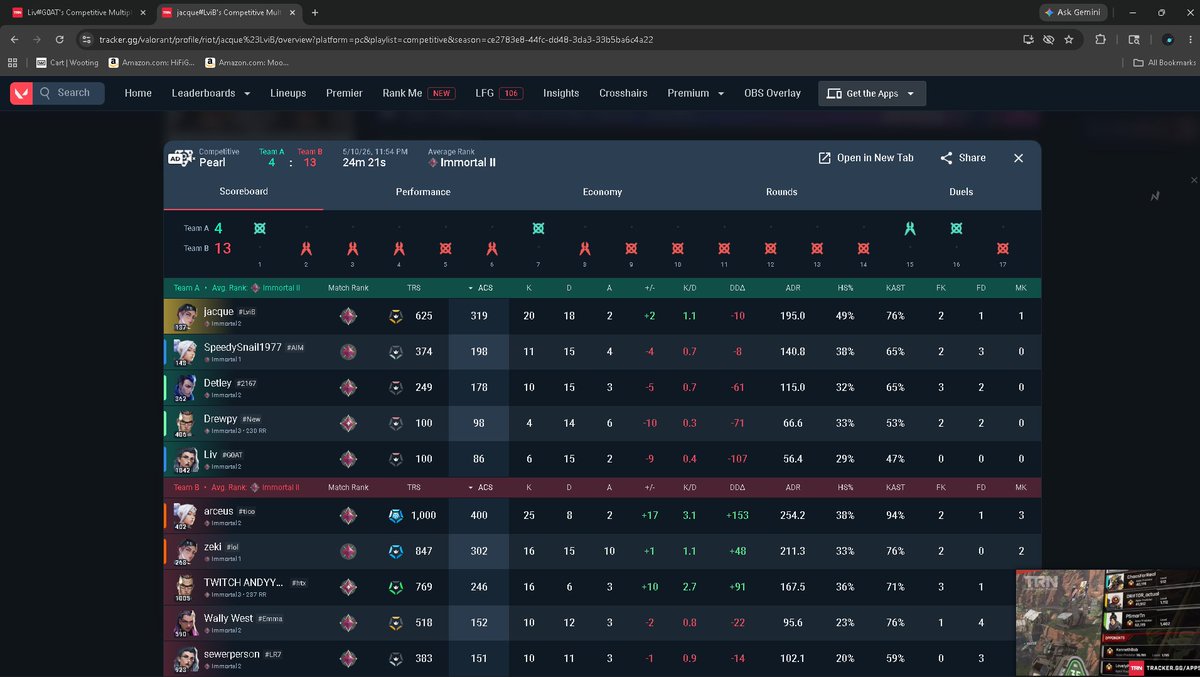This screenshot has width=1200, height=677.
Task: Close the match details with the X
Action: 1018,158
